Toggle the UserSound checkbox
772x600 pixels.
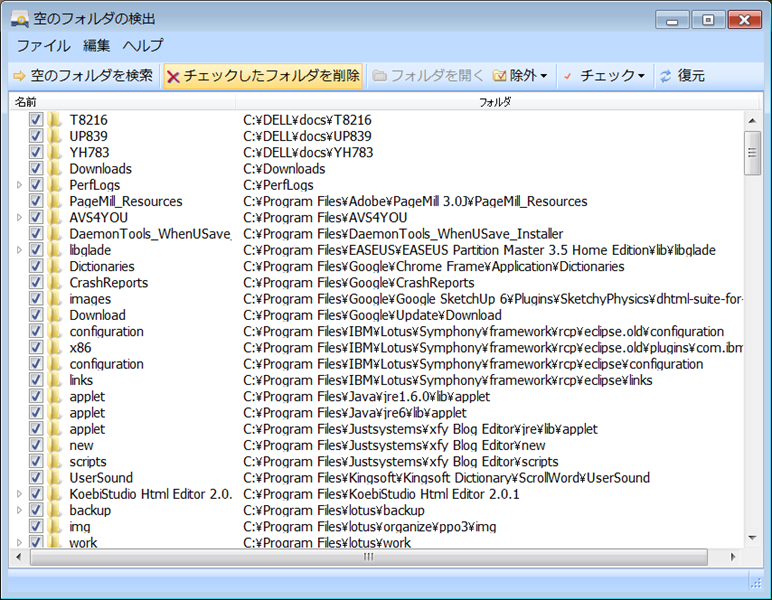(36, 477)
